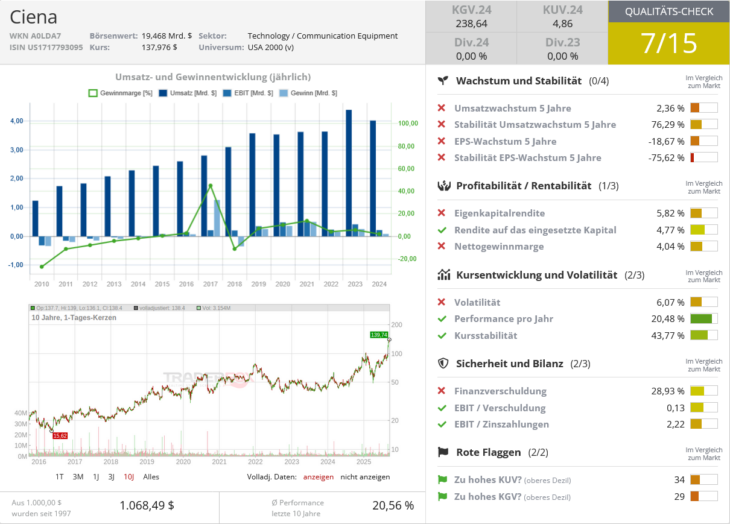Click the red X beside Finanzverschuldung
730x524 pixels.
(441, 390)
